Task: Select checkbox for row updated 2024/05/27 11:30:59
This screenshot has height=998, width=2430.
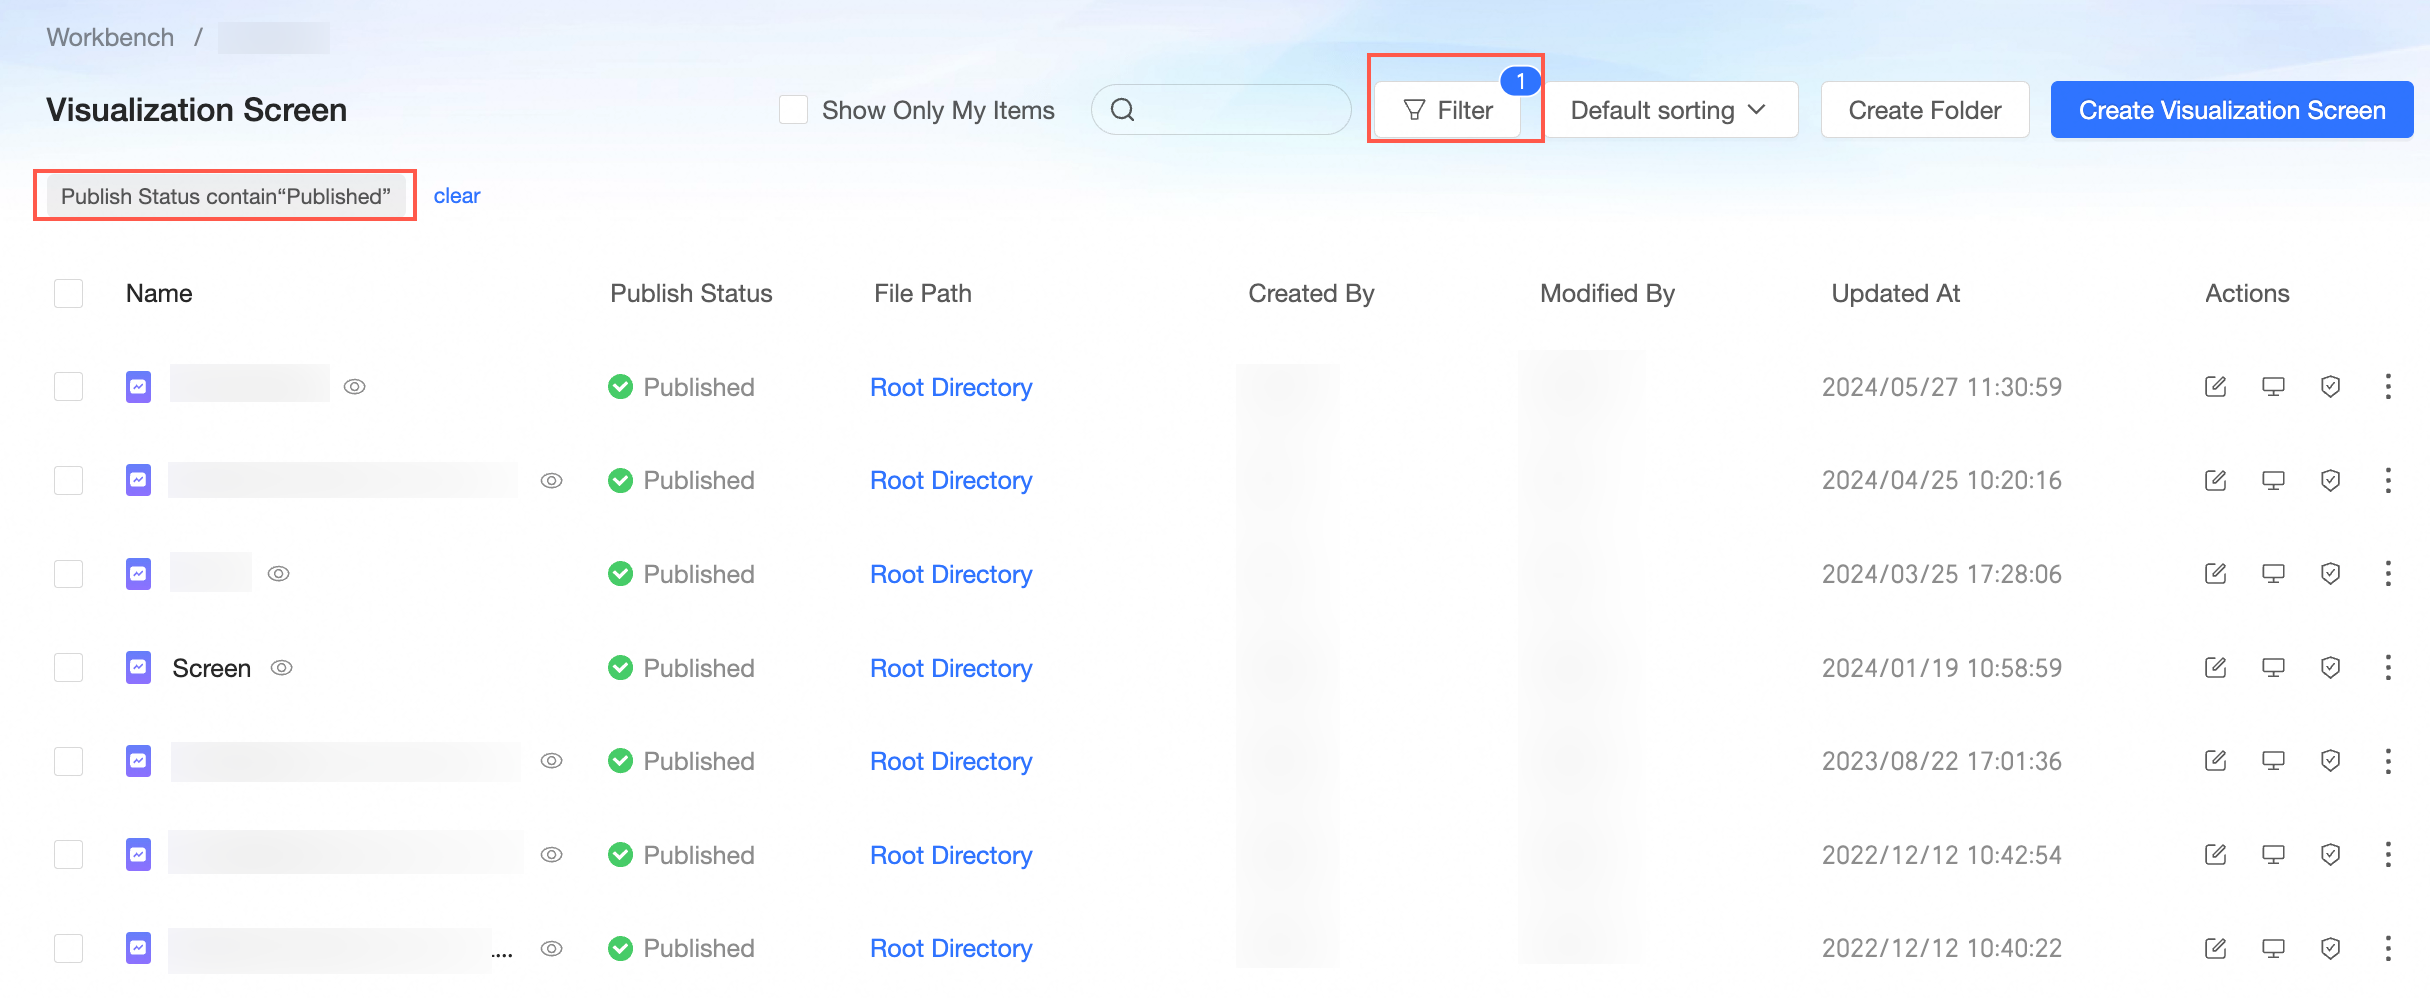Action: tap(68, 387)
